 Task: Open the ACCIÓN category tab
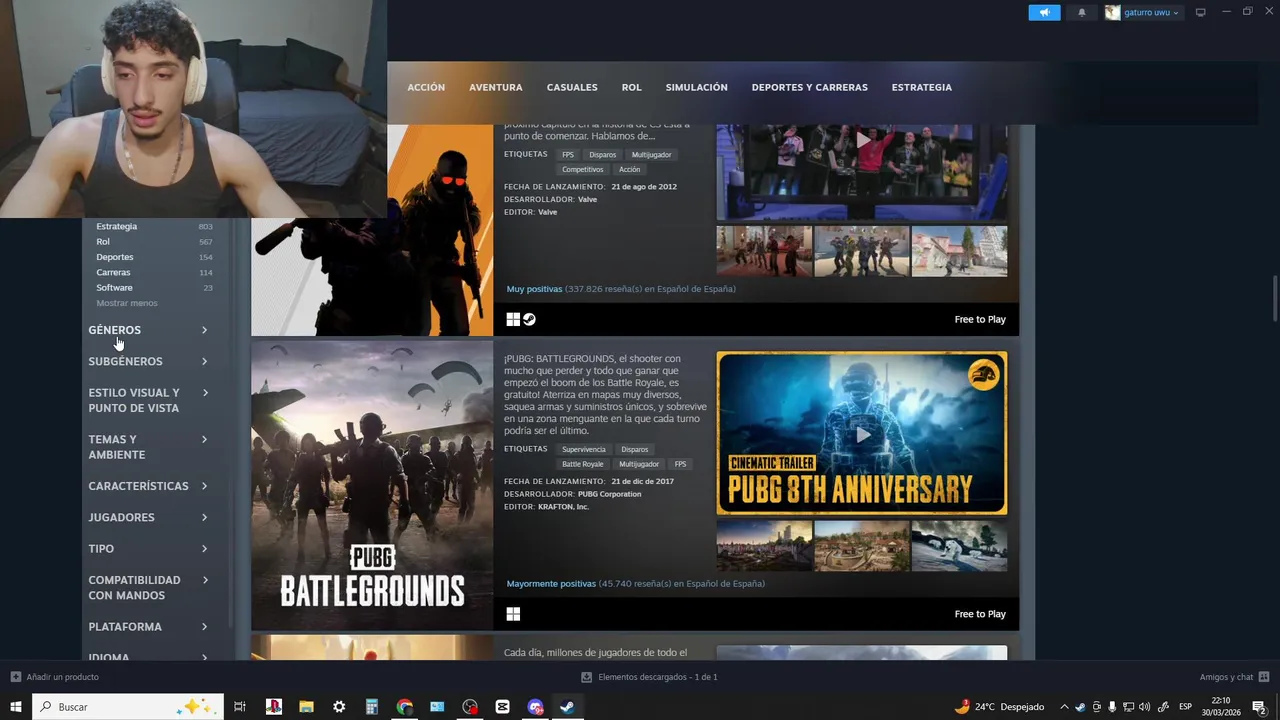426,87
